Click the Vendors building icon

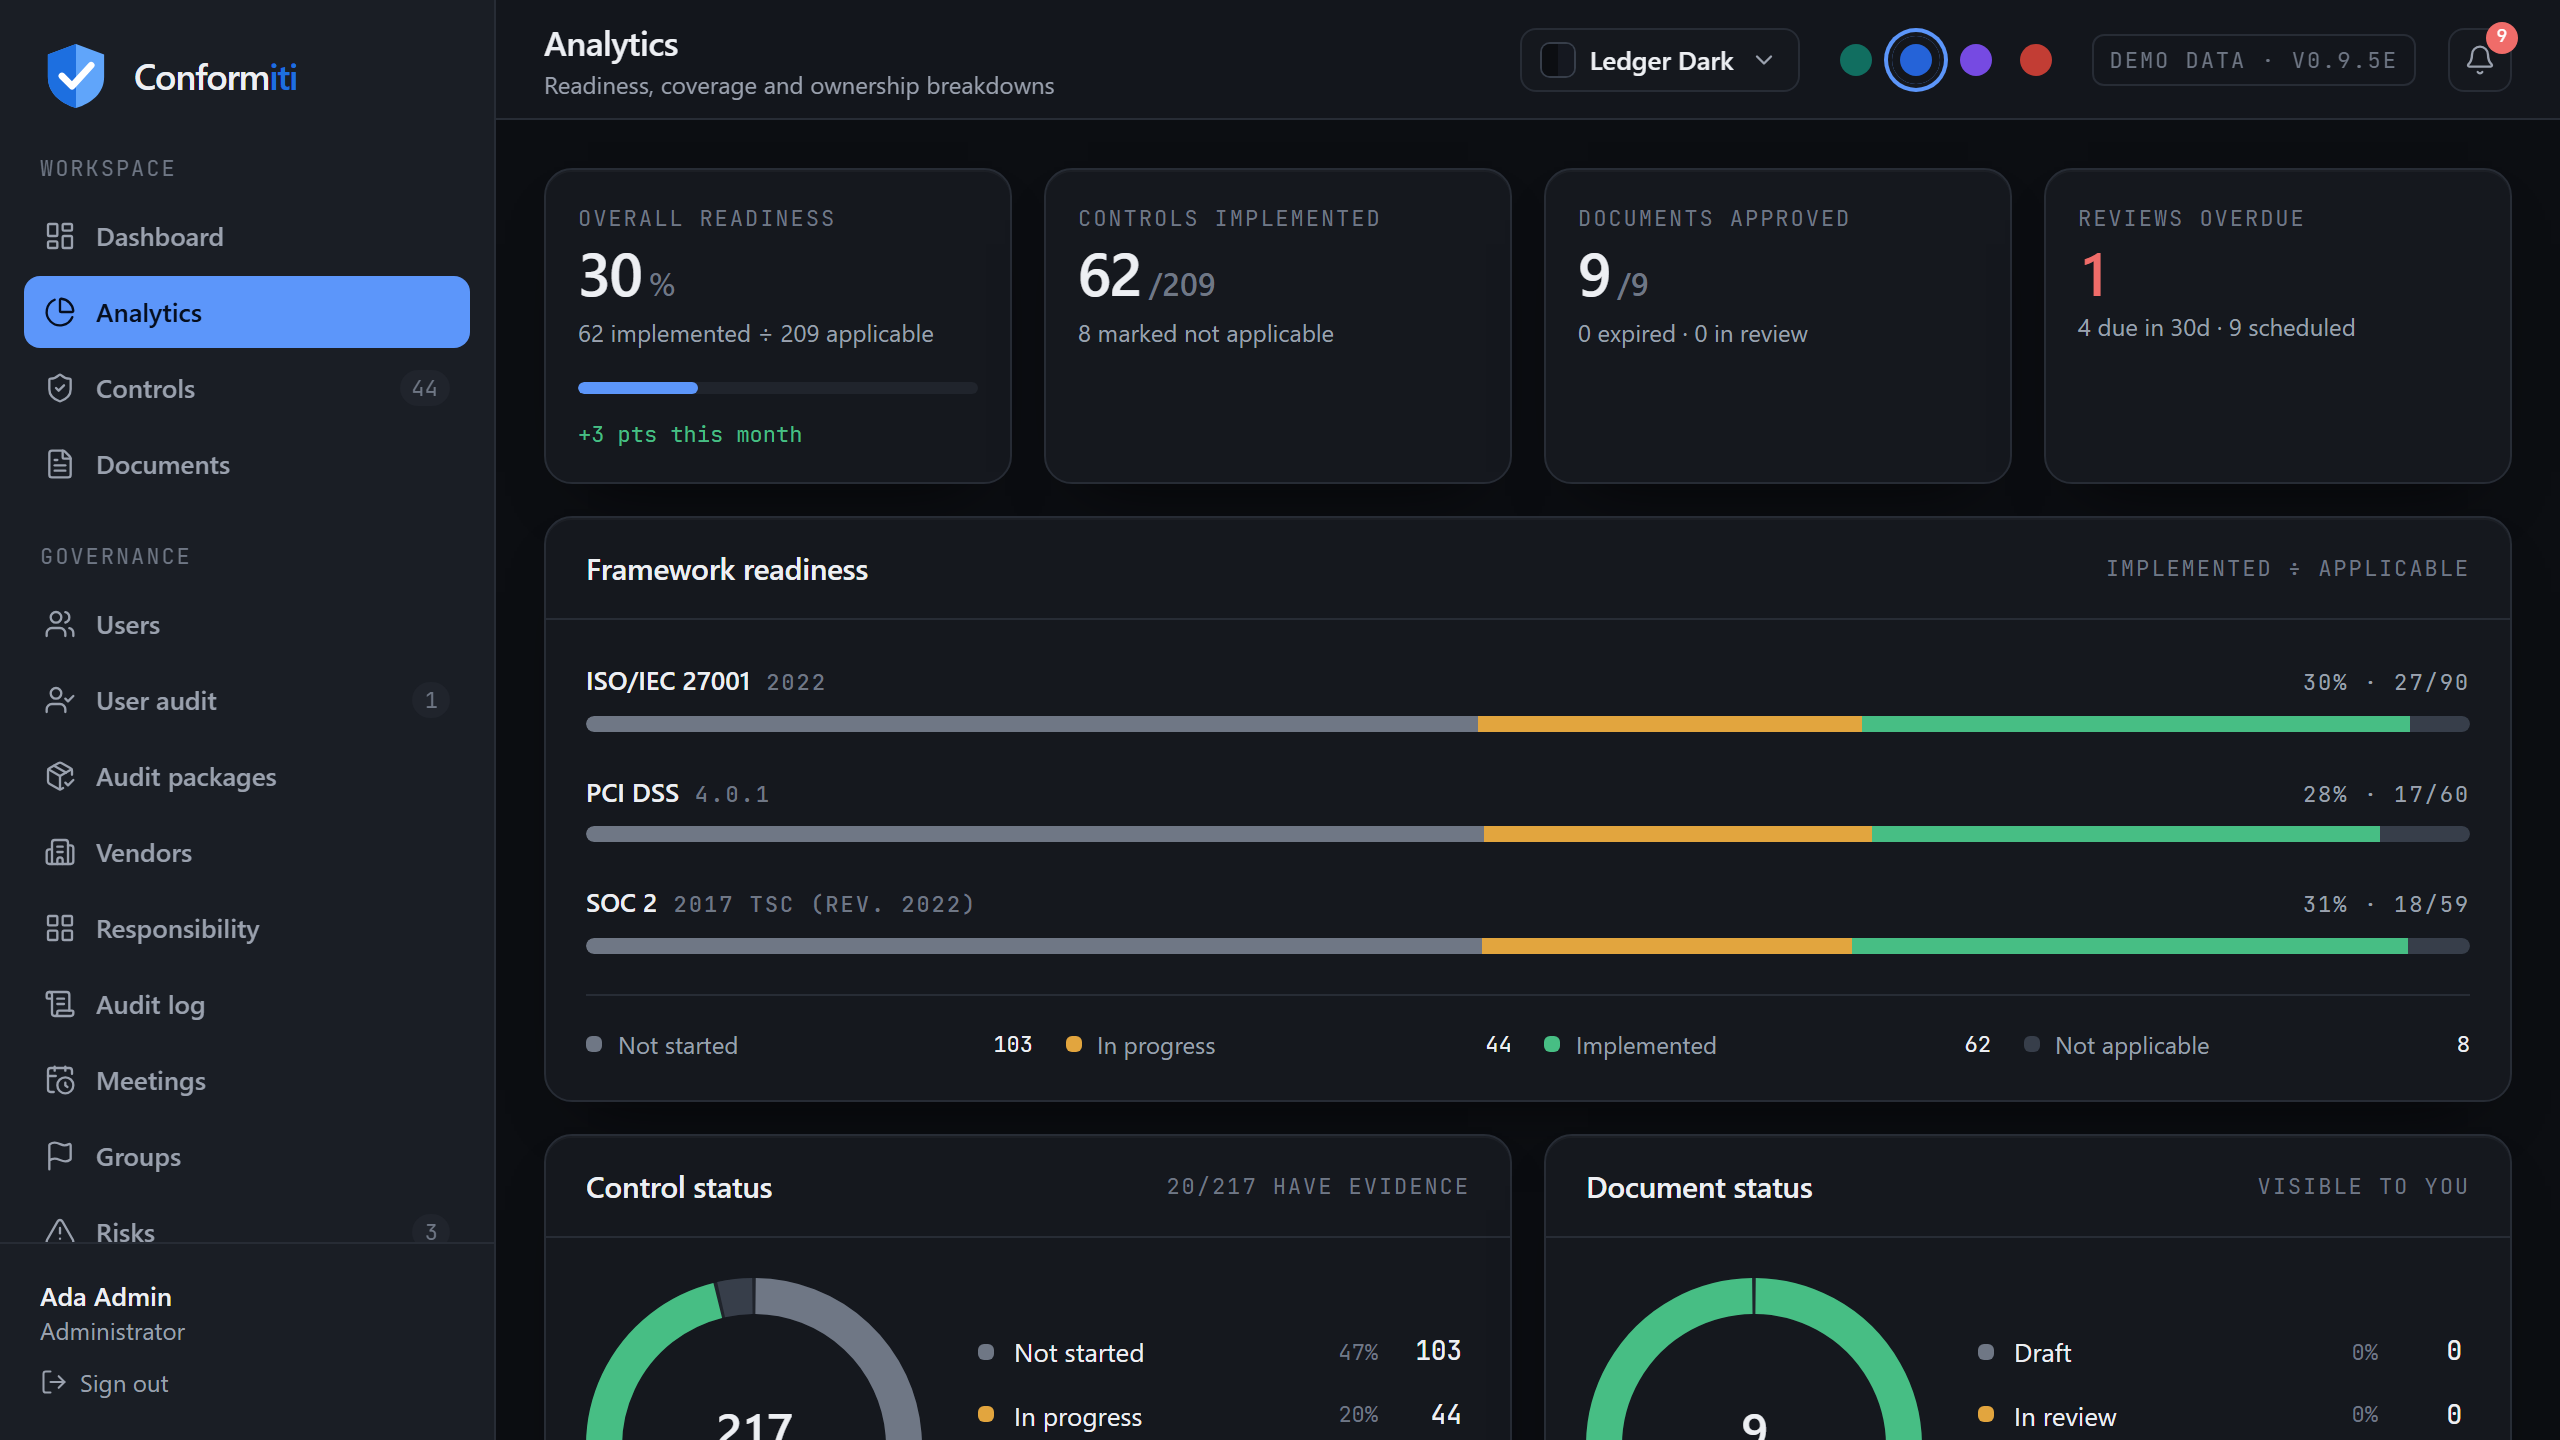(60, 852)
